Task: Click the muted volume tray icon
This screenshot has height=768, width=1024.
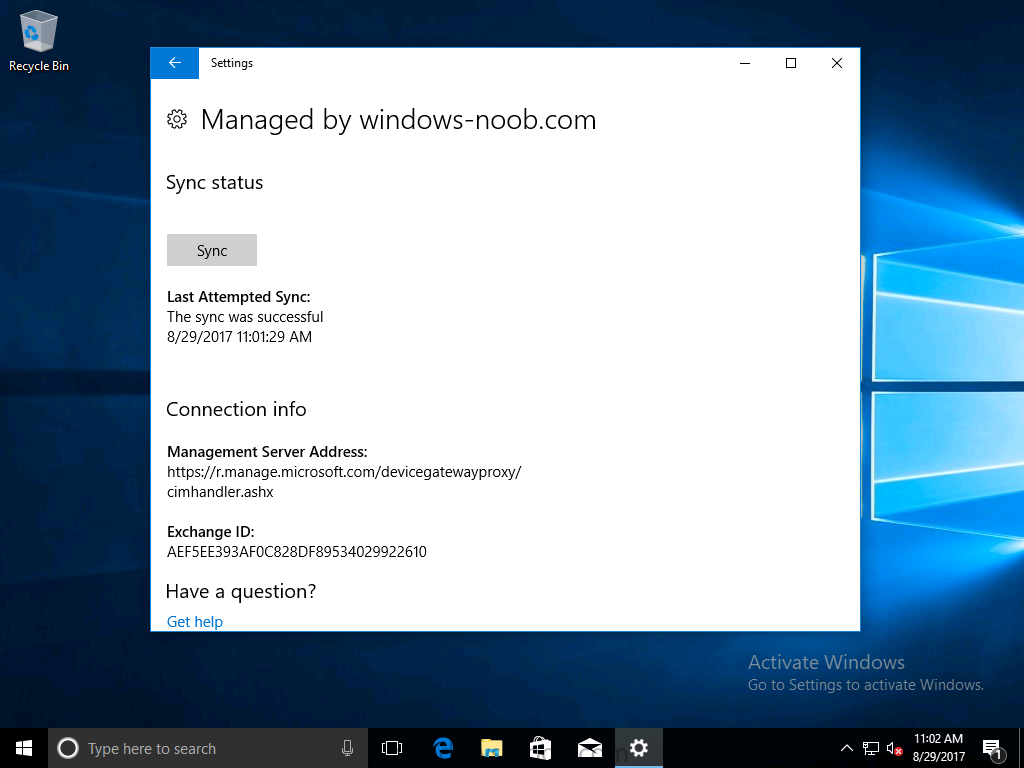Action: point(895,748)
